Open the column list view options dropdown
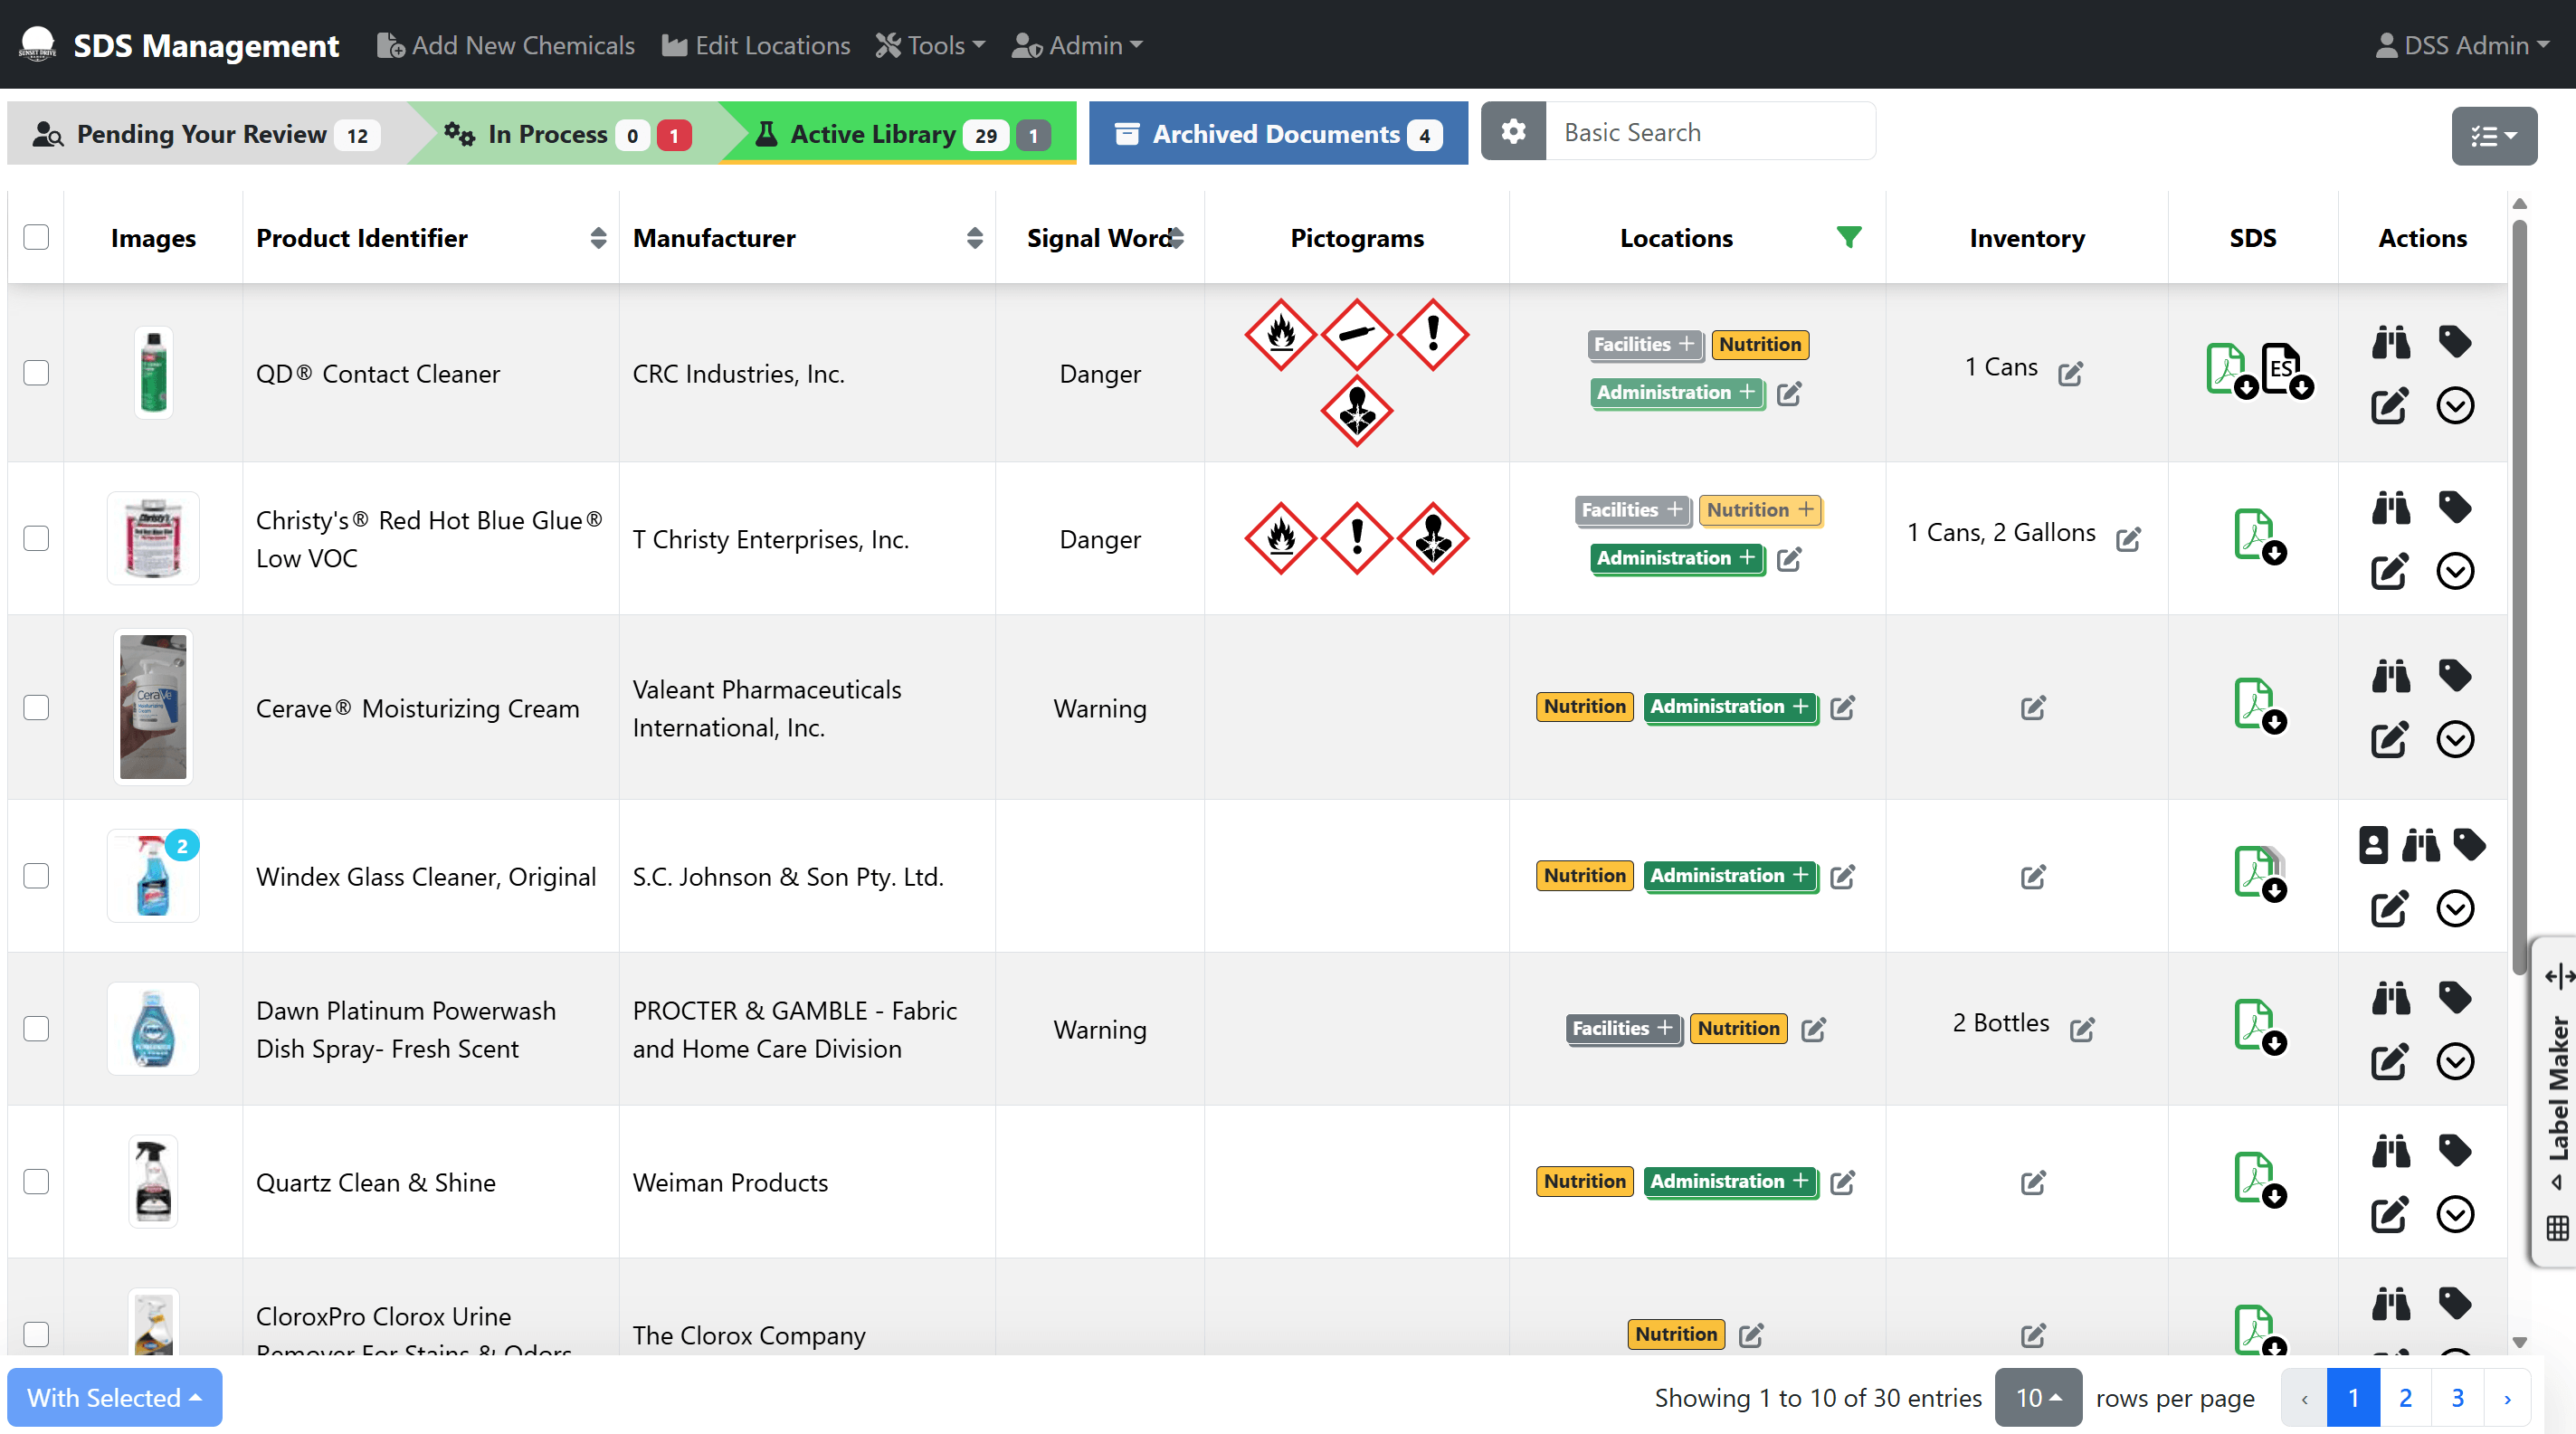This screenshot has width=2576, height=1434. click(x=2493, y=136)
